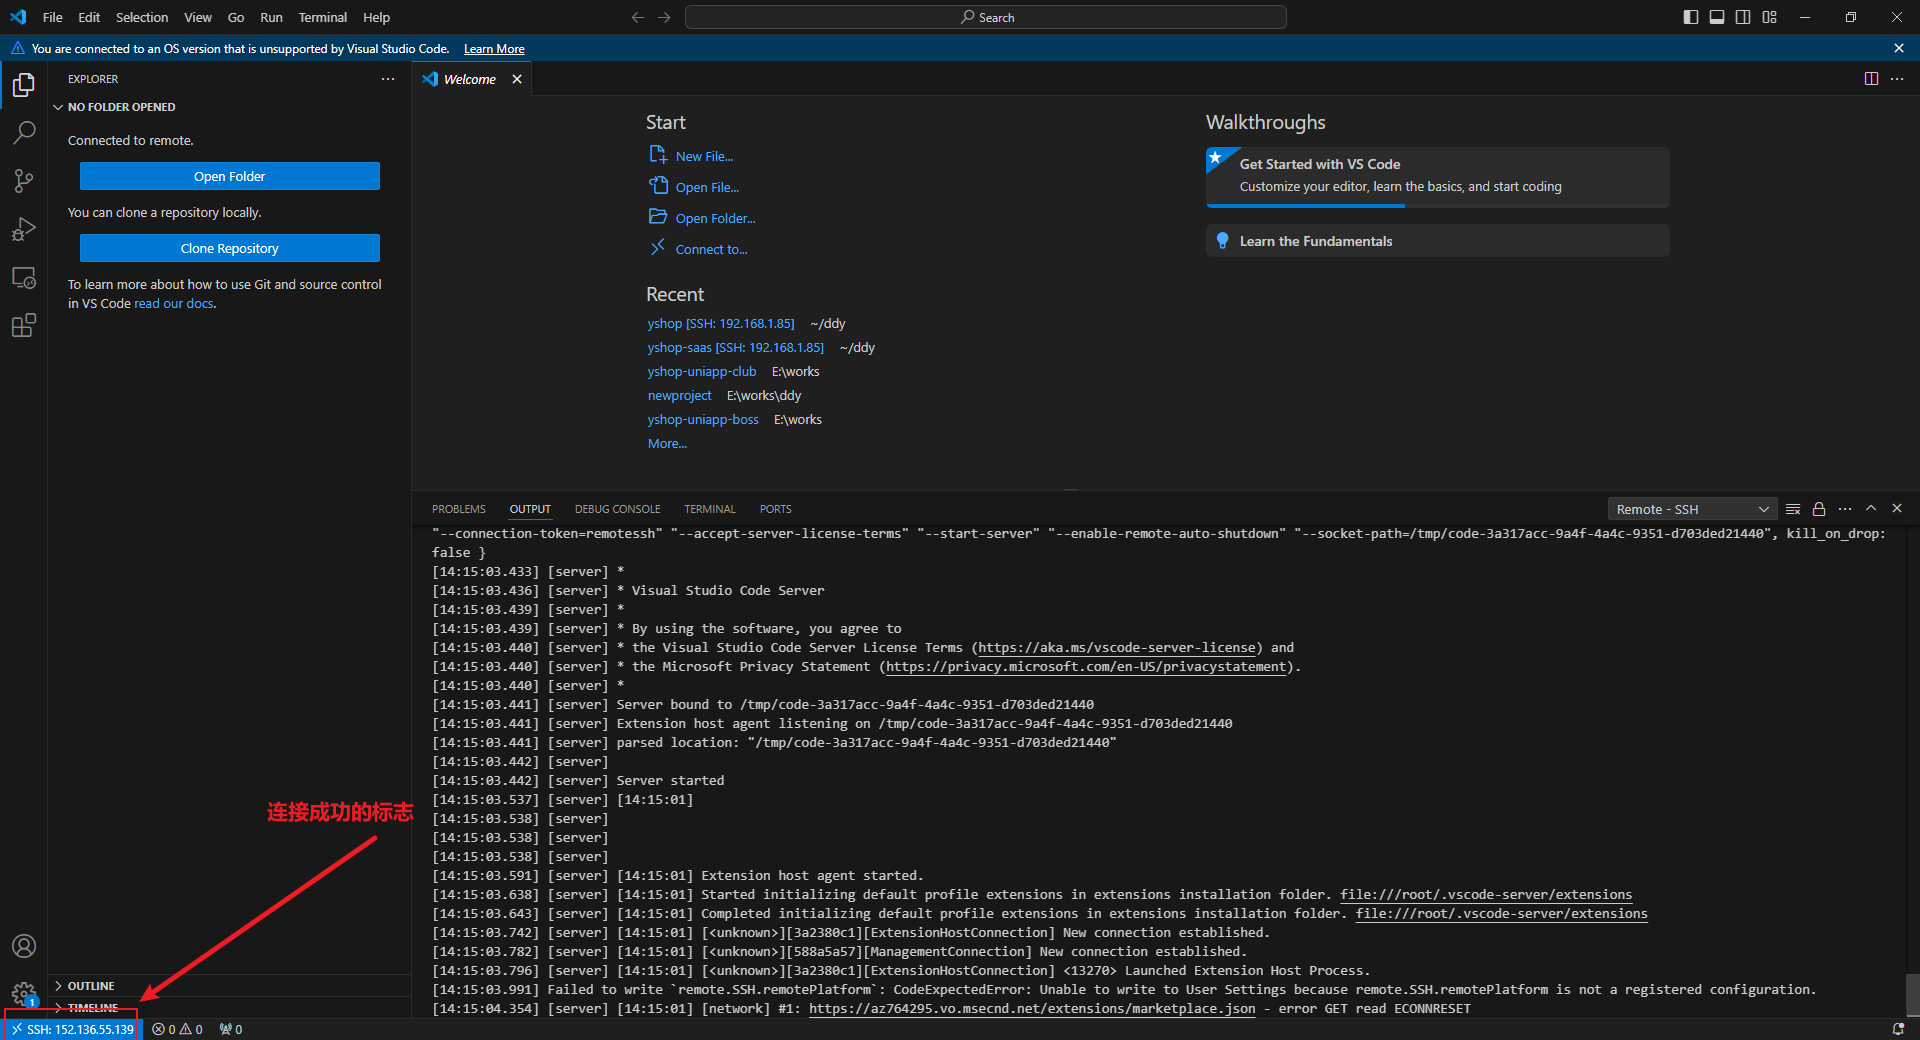Click More... under Recent list
This screenshot has width=1920, height=1040.
coord(667,444)
